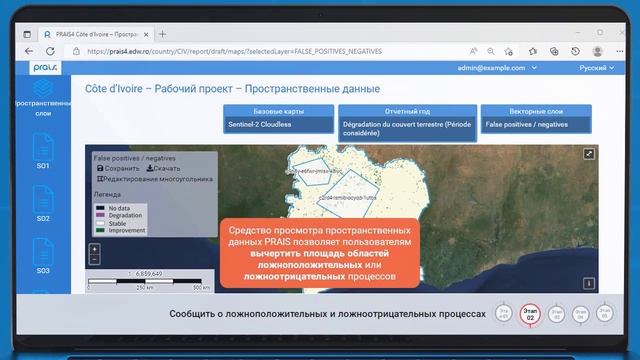Click the No data legend swatch

[100, 208]
